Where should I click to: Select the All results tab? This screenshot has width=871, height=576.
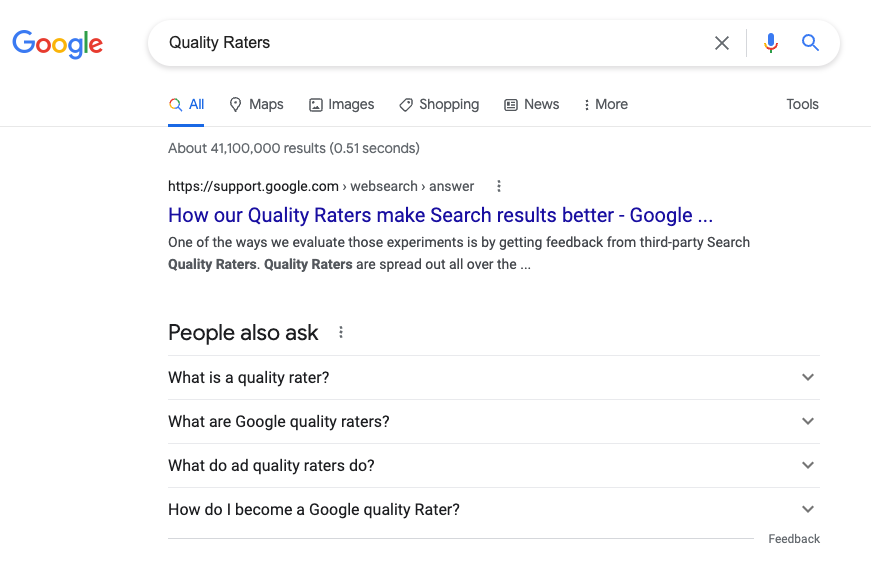187,104
